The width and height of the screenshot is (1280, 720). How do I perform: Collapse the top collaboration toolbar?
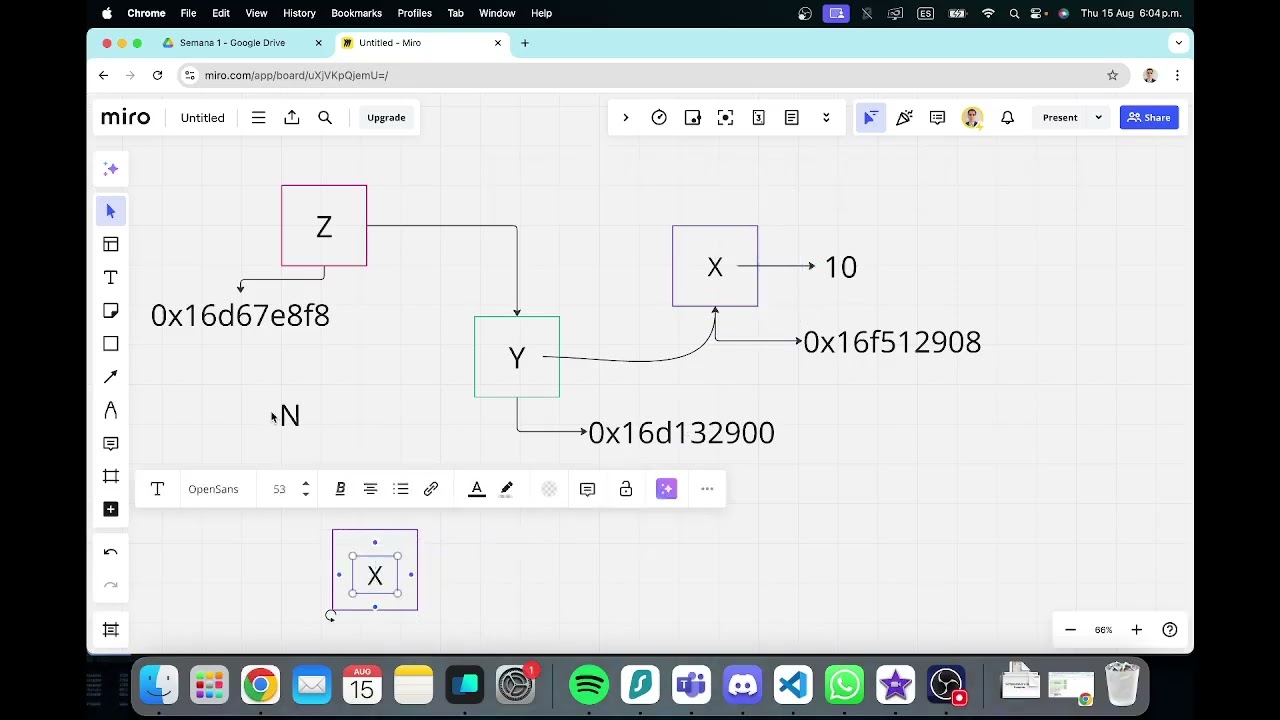626,118
